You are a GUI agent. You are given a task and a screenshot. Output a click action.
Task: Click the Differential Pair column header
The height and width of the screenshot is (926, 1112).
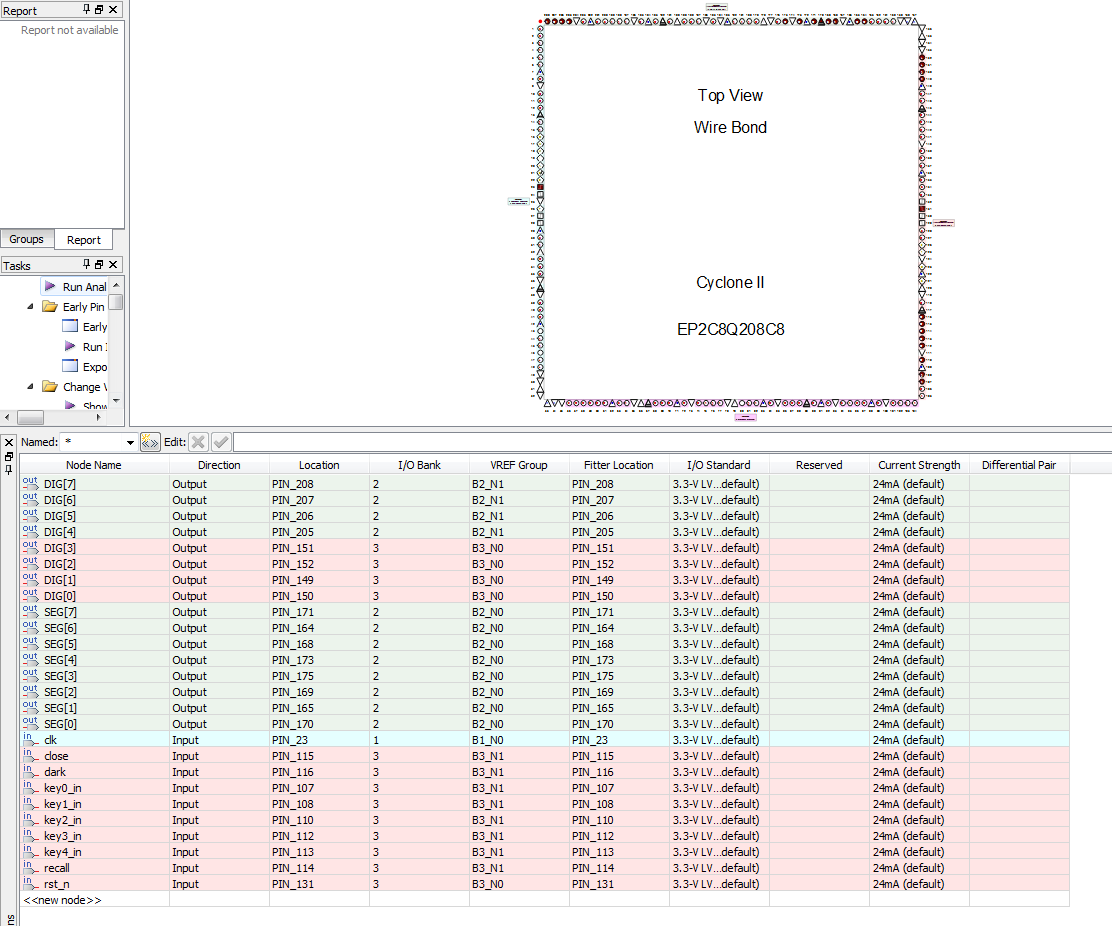[x=1019, y=465]
